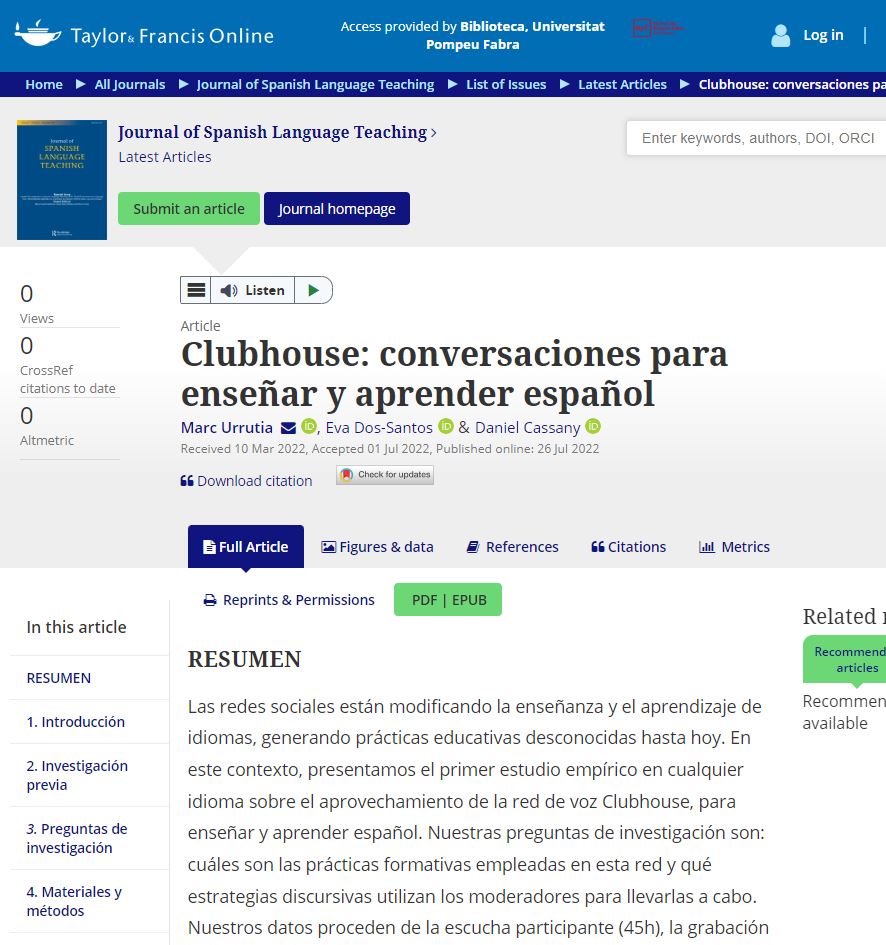Click CrossRef citations to date label
The height and width of the screenshot is (945, 886).
coord(68,379)
